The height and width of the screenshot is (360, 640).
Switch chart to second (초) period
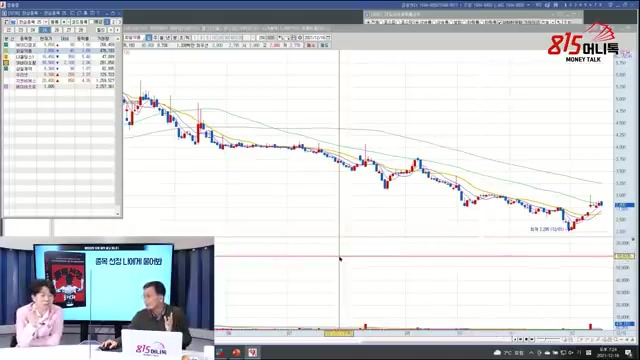[x=181, y=38]
